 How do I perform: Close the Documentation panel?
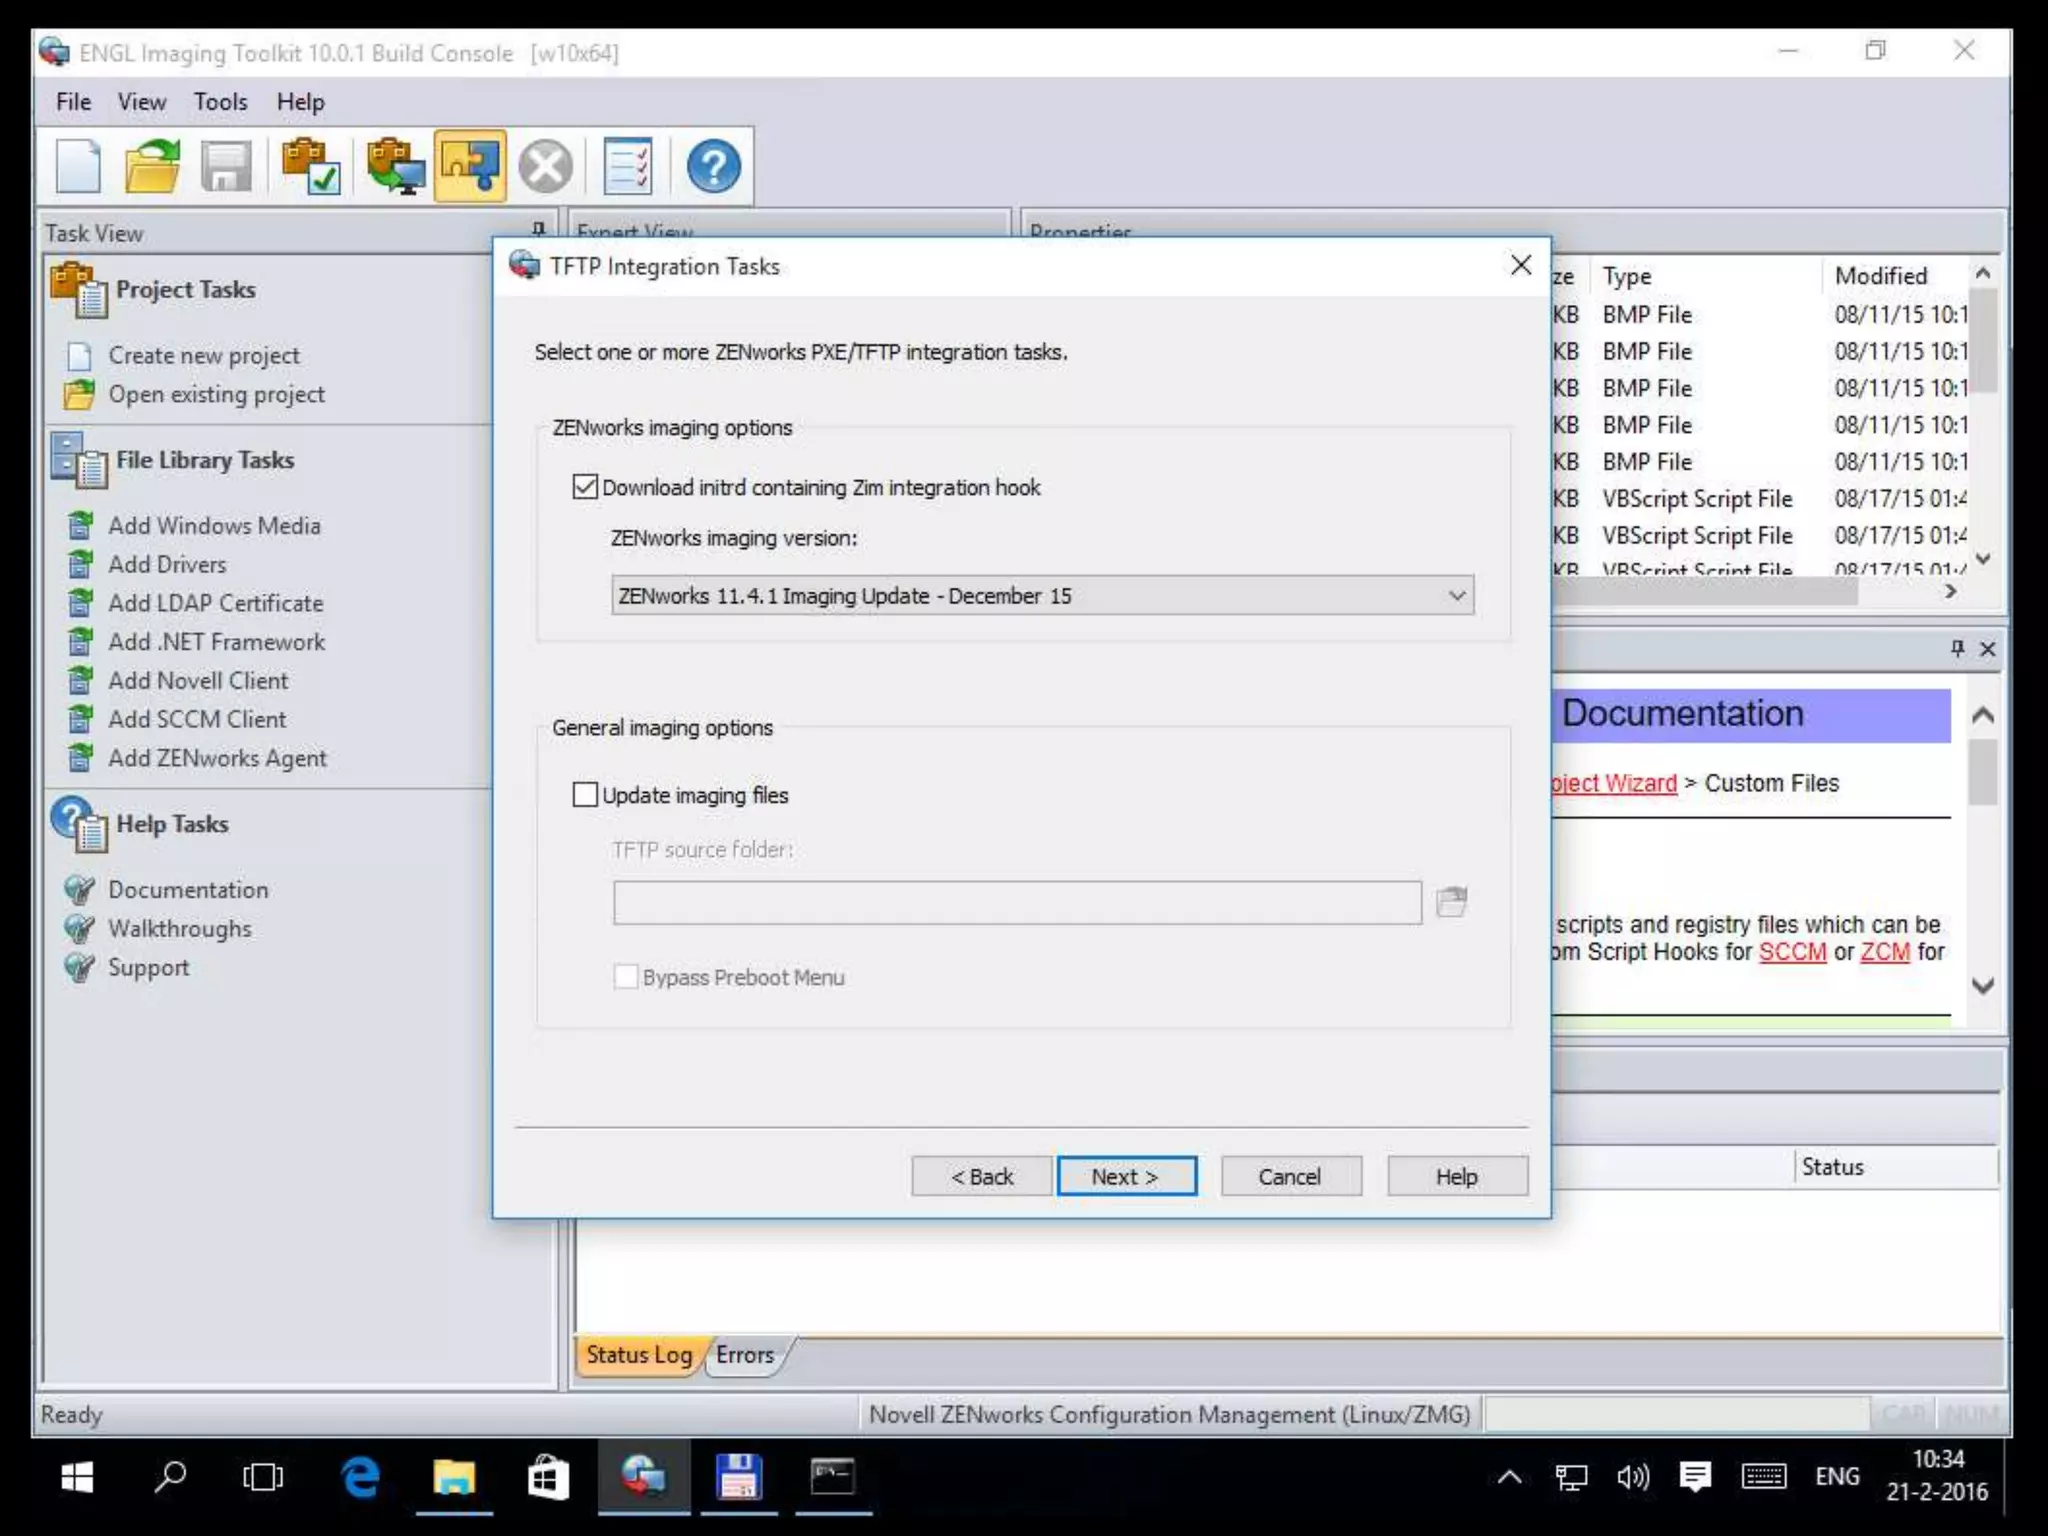[x=1988, y=649]
